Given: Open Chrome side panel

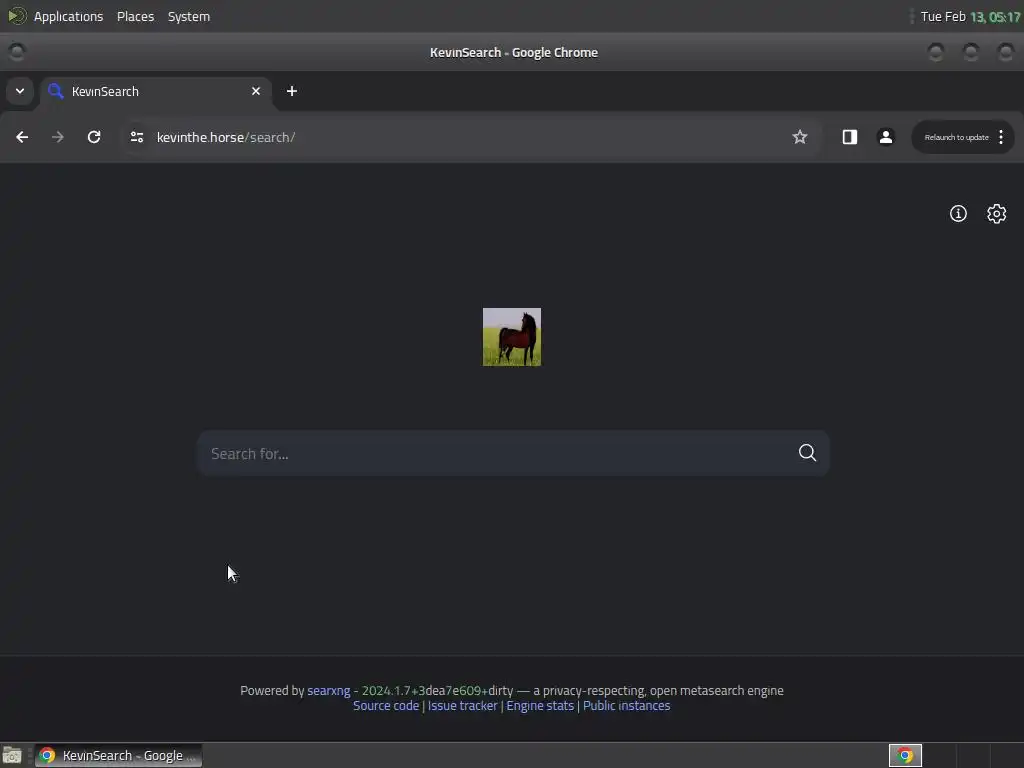Looking at the screenshot, I should click(849, 137).
